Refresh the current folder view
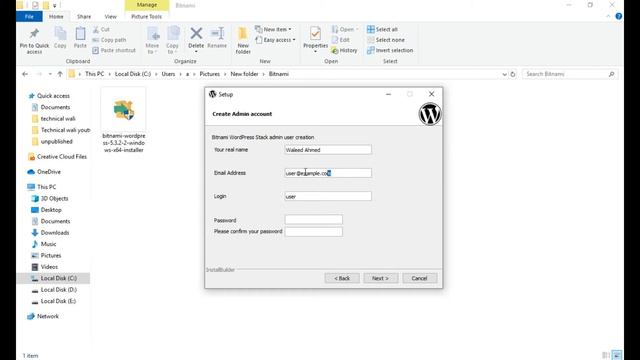Viewport: 640px width, 360px height. coord(513,74)
